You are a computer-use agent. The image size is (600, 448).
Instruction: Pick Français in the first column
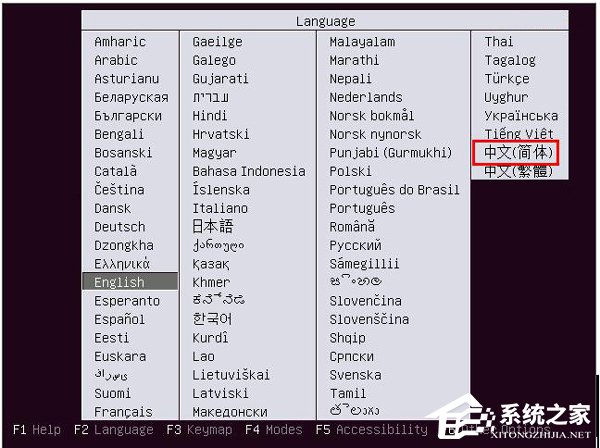coord(123,412)
